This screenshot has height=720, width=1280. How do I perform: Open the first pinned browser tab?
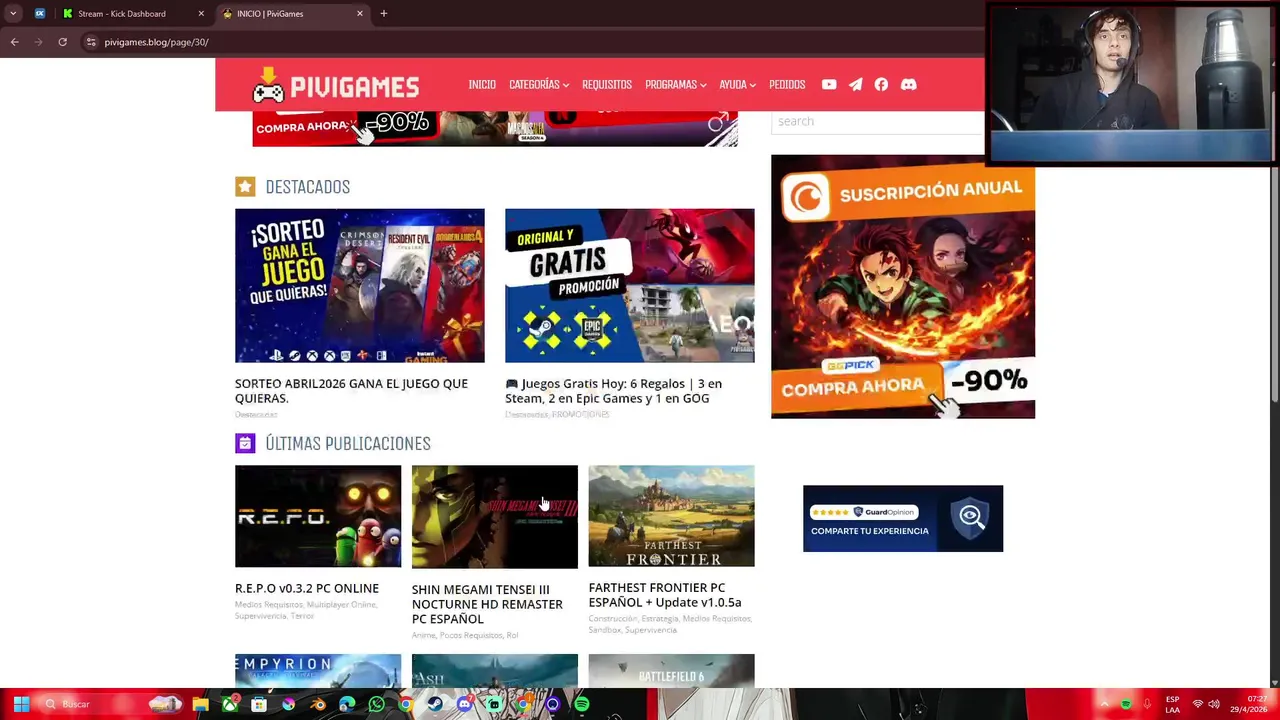pos(40,13)
